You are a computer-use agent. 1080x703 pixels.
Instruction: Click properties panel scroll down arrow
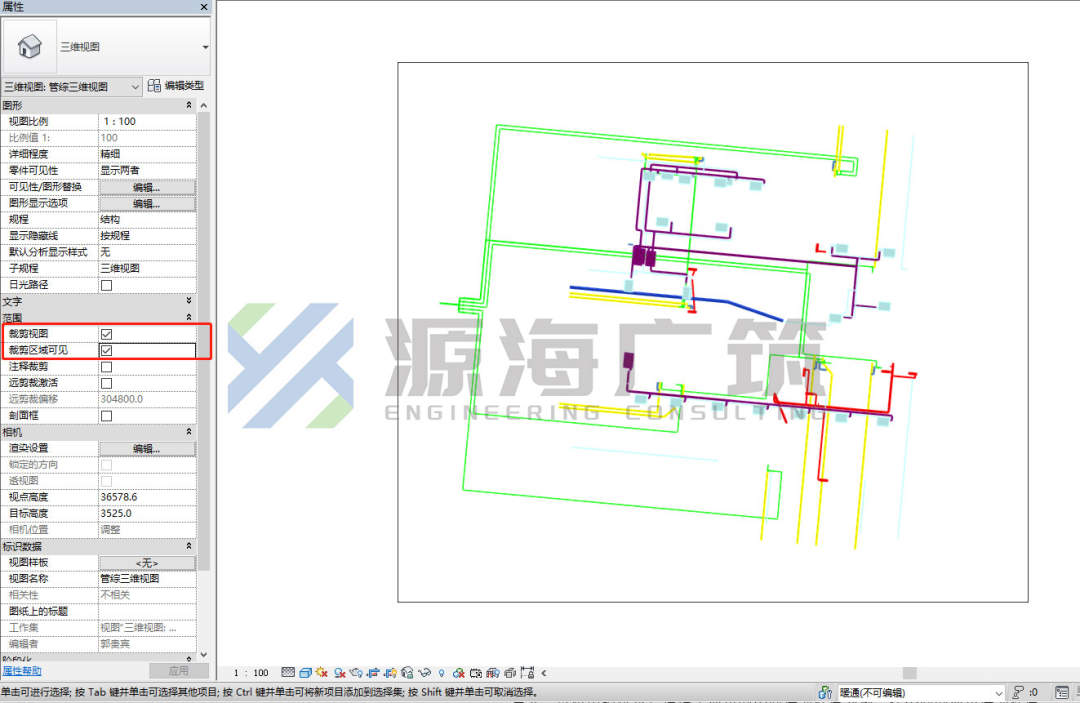[x=204, y=655]
